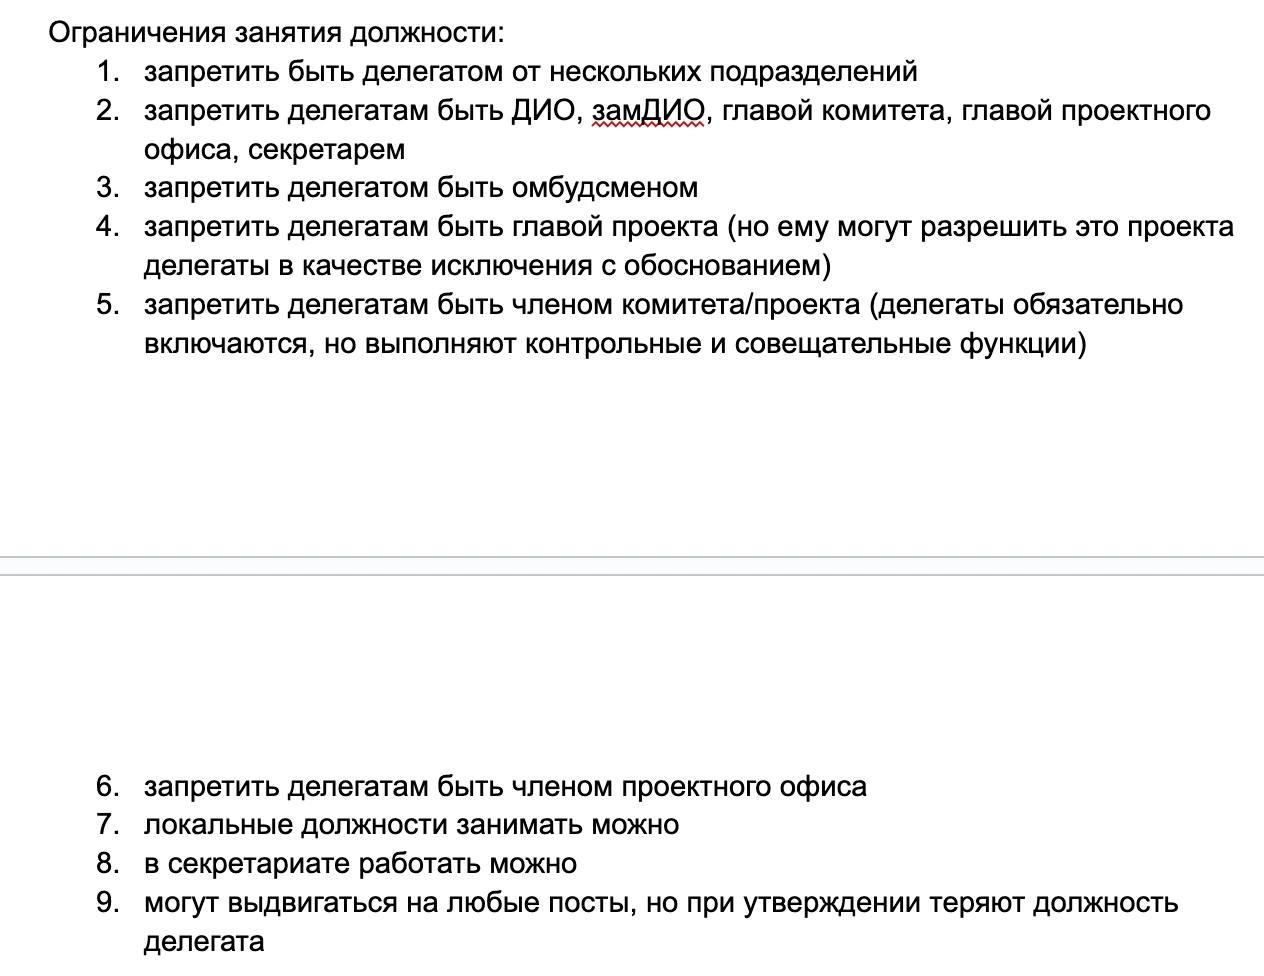This screenshot has height=976, width=1264.
Task: Click the phrase "контрольные и совещательные функции)"
Action: [x=806, y=344]
